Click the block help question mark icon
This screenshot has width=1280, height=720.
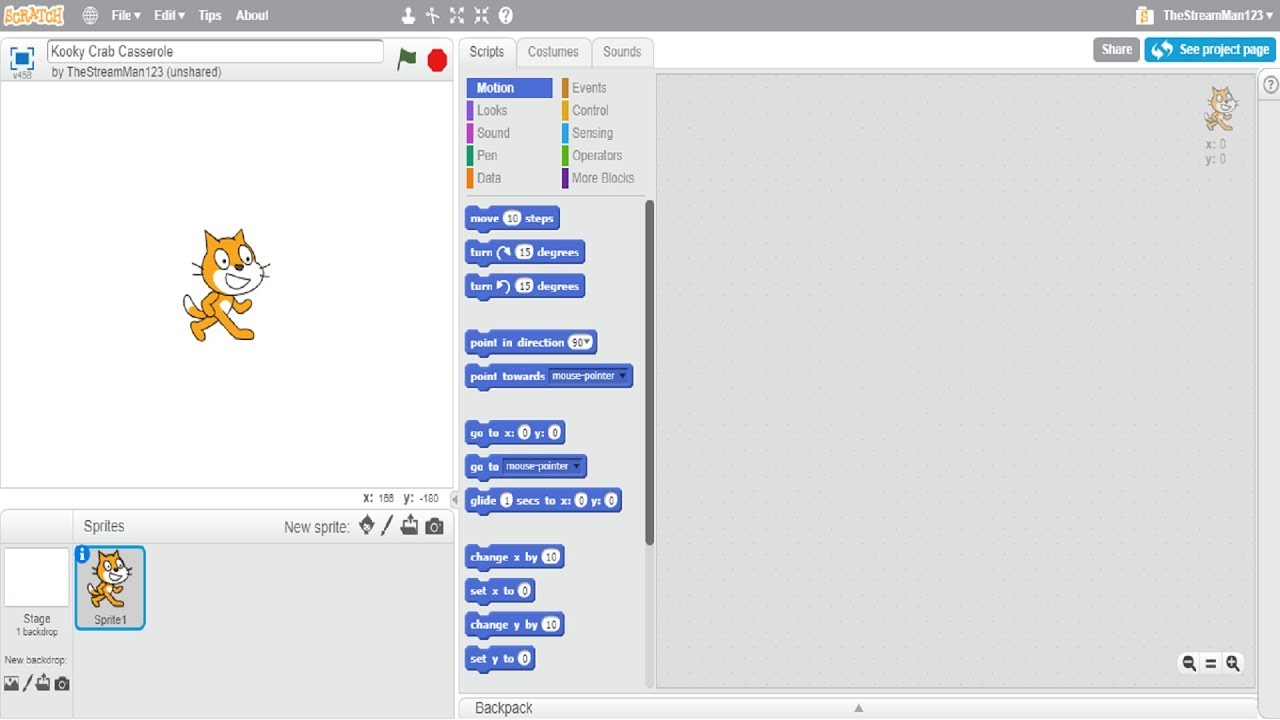click(506, 15)
